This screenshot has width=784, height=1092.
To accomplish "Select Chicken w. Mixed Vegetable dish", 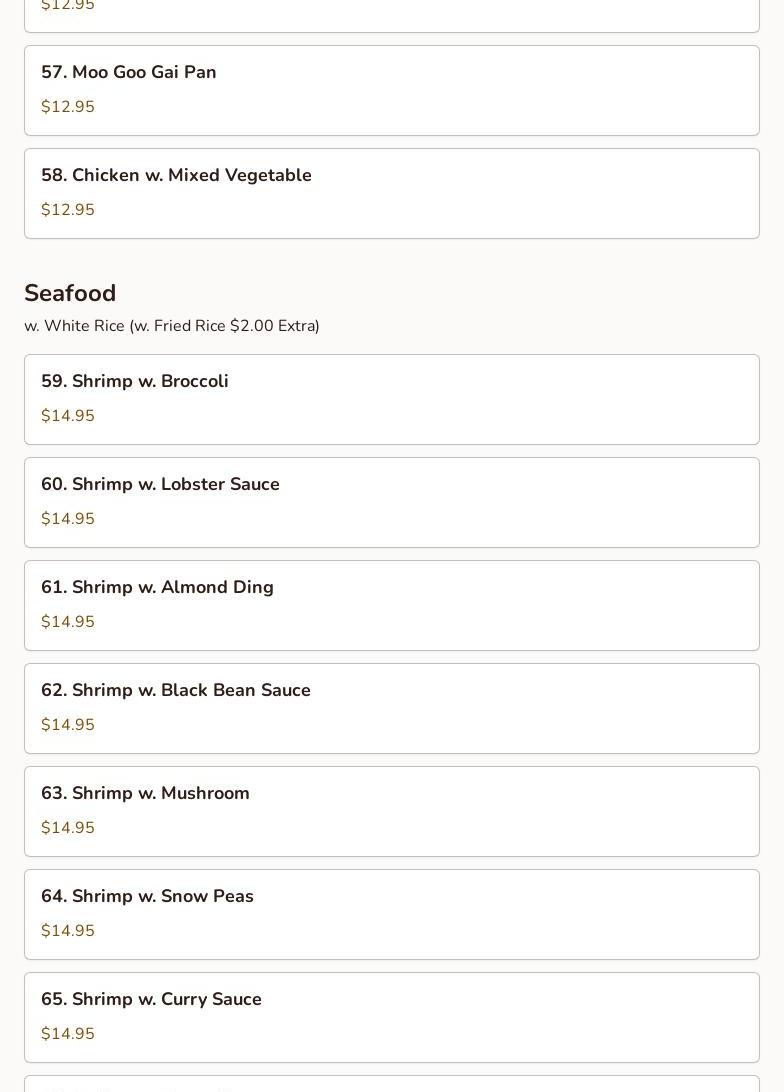I will [x=176, y=175].
